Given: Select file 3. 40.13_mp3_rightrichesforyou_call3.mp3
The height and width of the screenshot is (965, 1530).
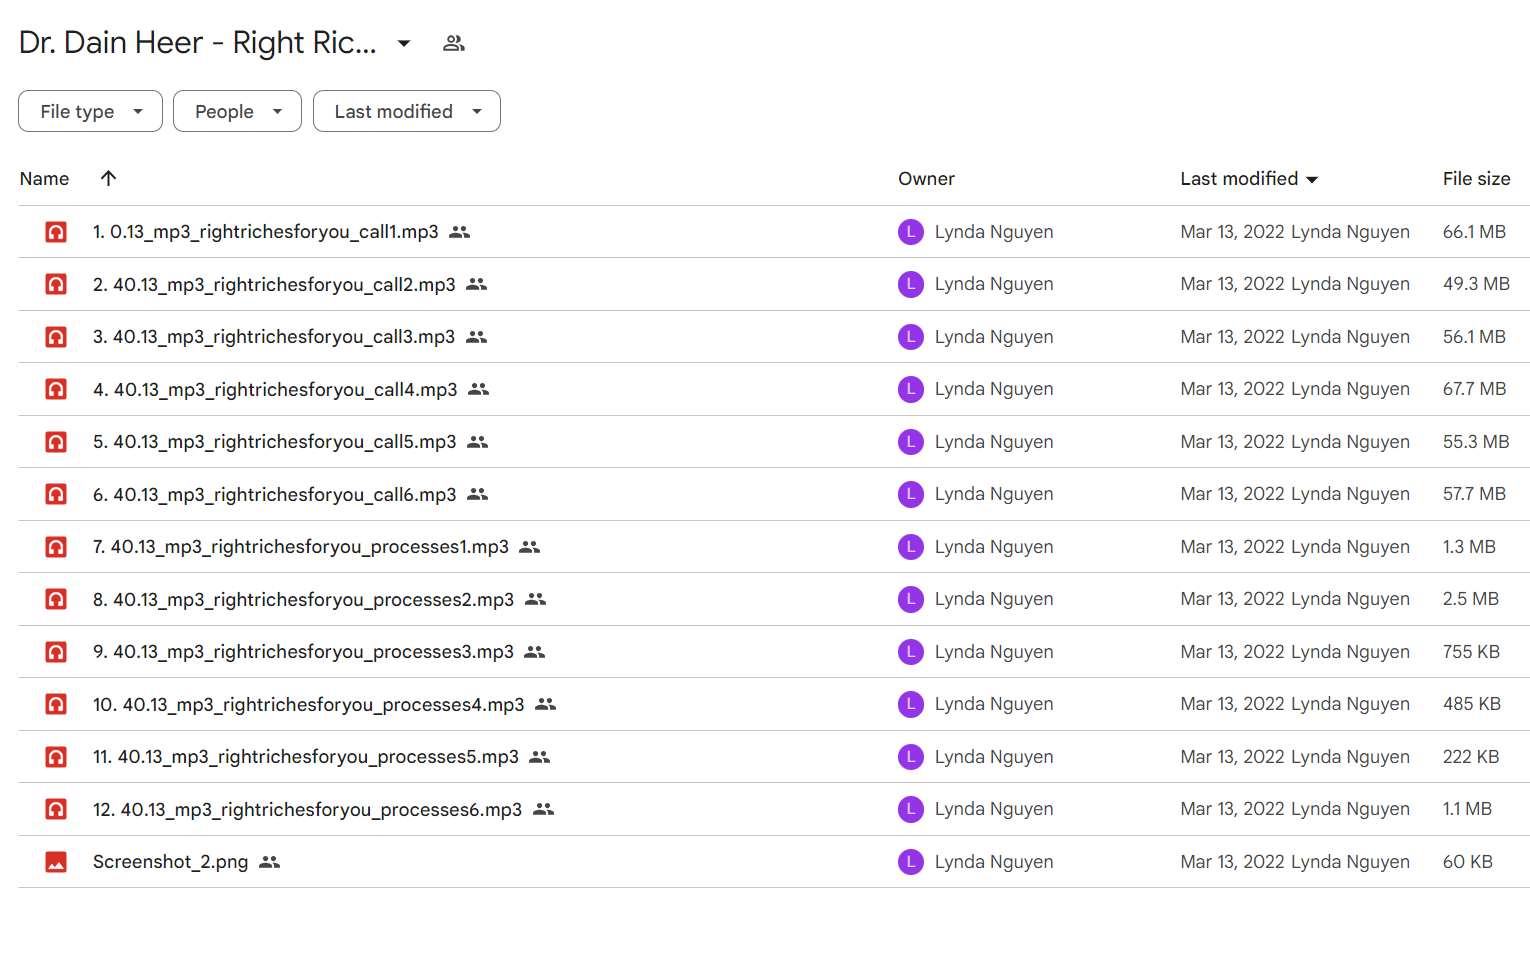Looking at the screenshot, I should 274,337.
